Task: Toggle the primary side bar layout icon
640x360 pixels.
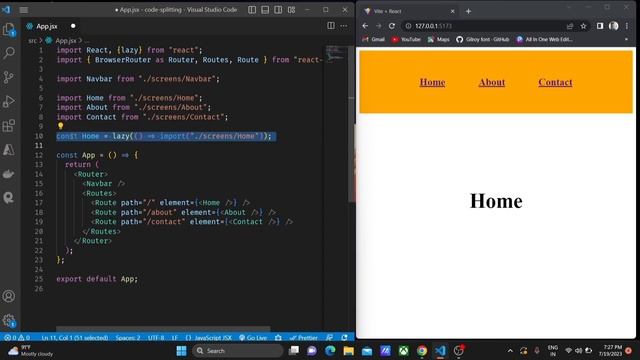Action: tap(252, 10)
